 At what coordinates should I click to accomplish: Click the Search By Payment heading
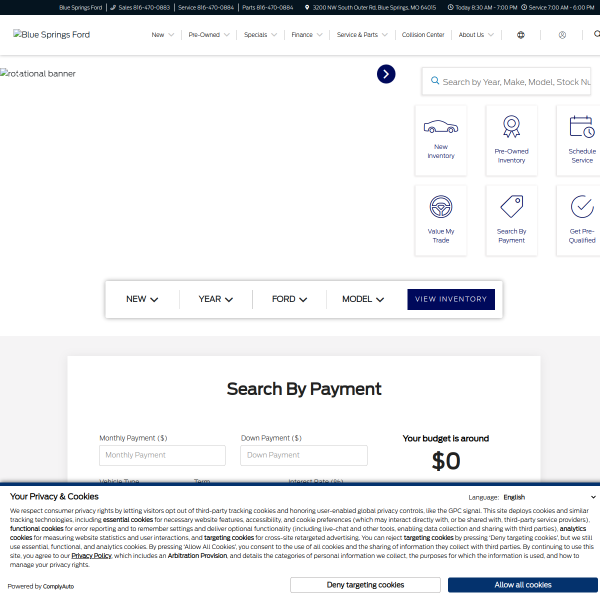(304, 389)
